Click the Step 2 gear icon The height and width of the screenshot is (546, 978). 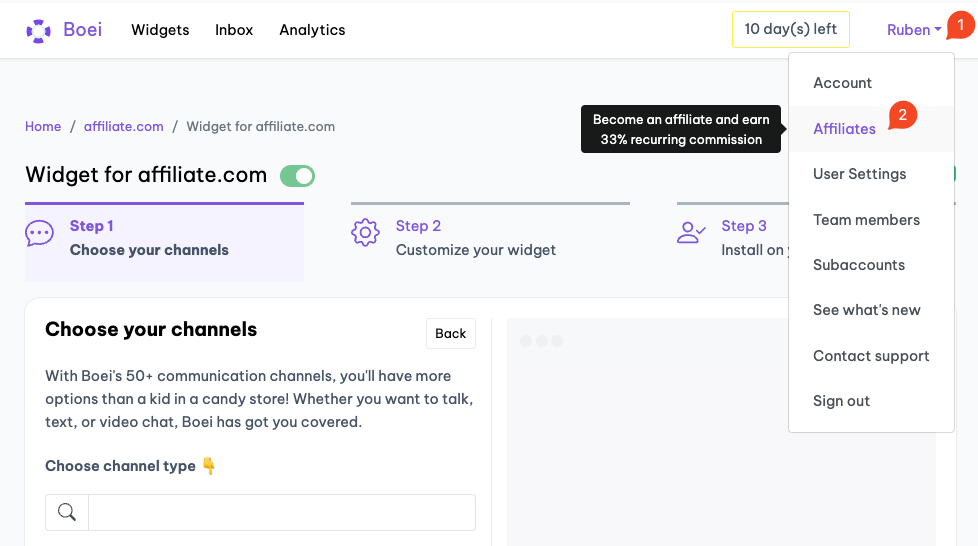click(365, 233)
